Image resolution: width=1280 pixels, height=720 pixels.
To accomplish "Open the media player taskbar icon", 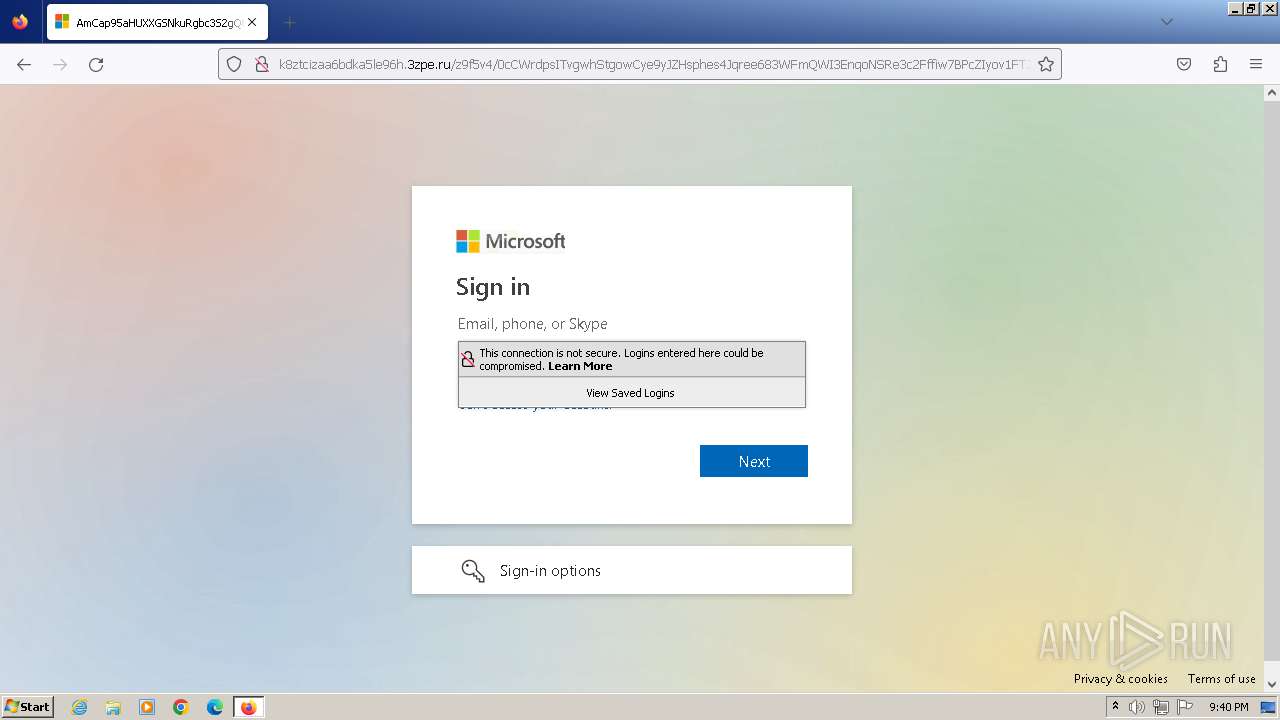I will [147, 707].
